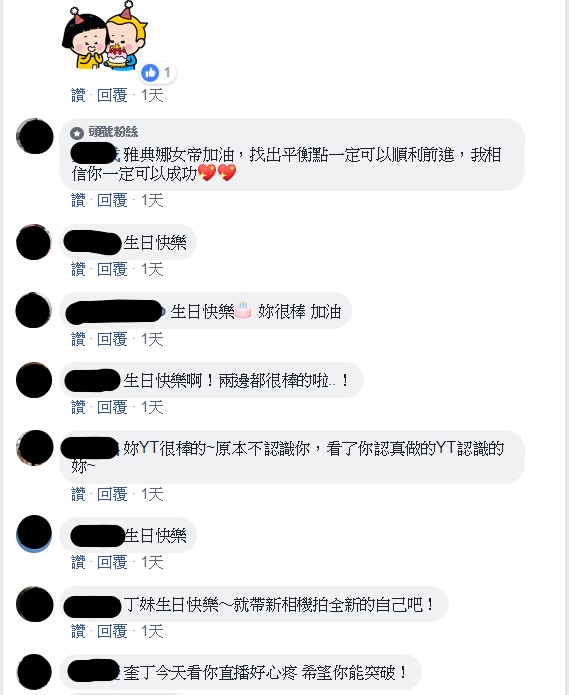Like the 妳很棒 加油 comment

coord(78,340)
